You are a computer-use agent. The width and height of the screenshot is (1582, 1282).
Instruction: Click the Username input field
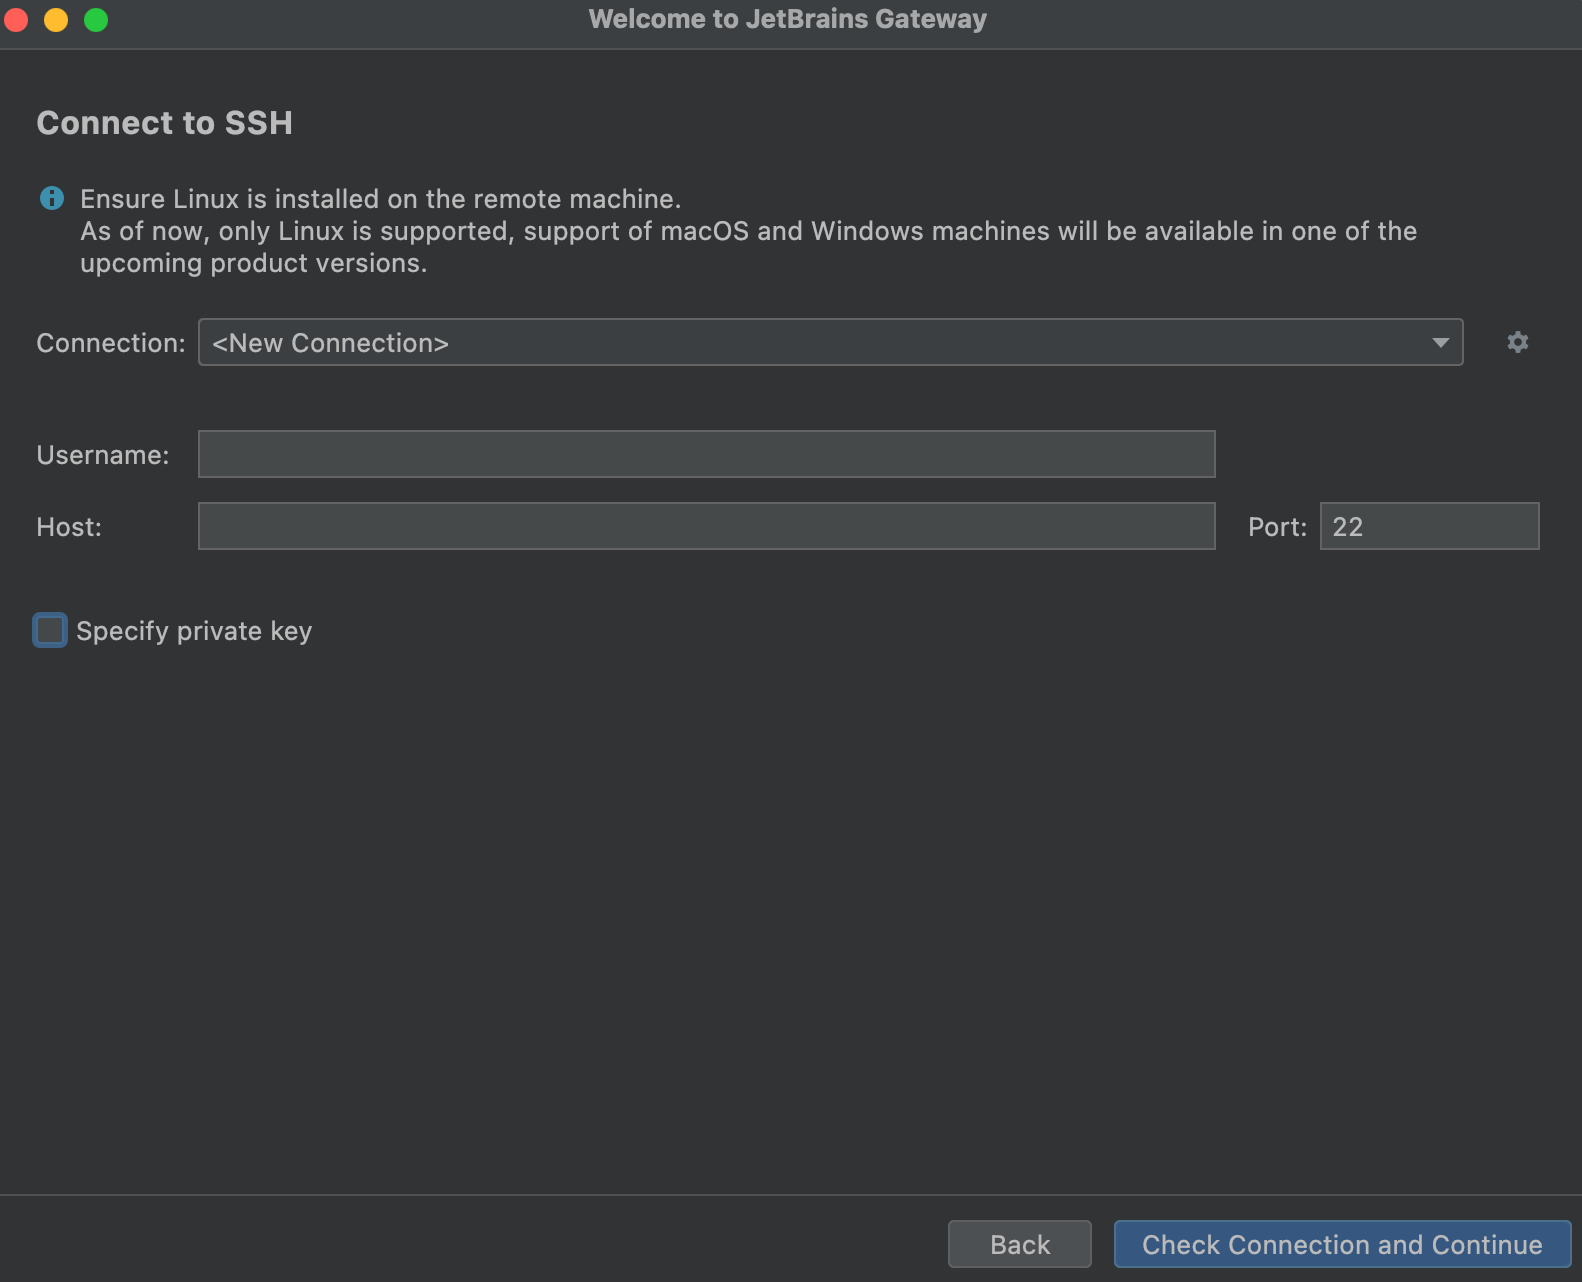click(x=706, y=454)
